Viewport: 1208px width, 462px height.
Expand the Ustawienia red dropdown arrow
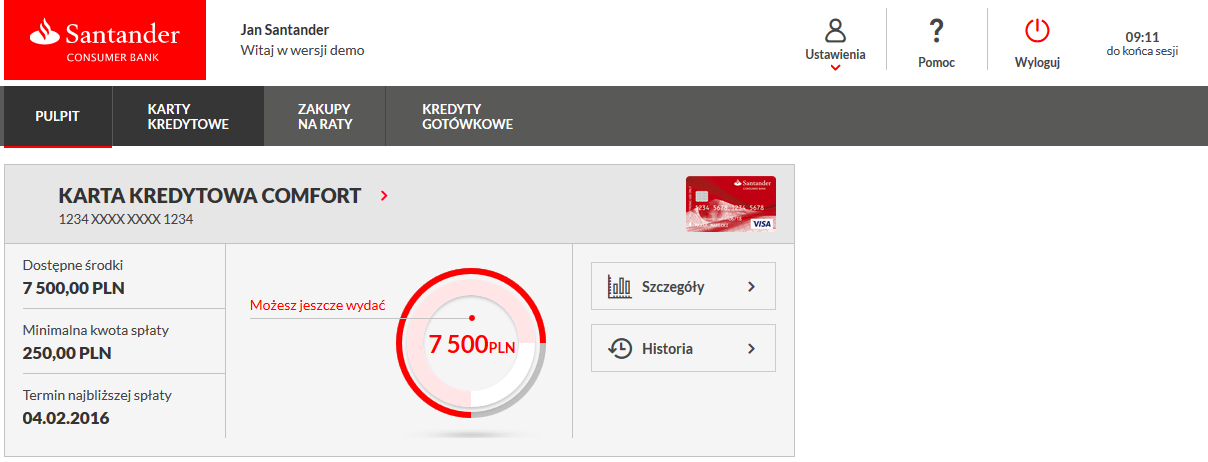[835, 68]
